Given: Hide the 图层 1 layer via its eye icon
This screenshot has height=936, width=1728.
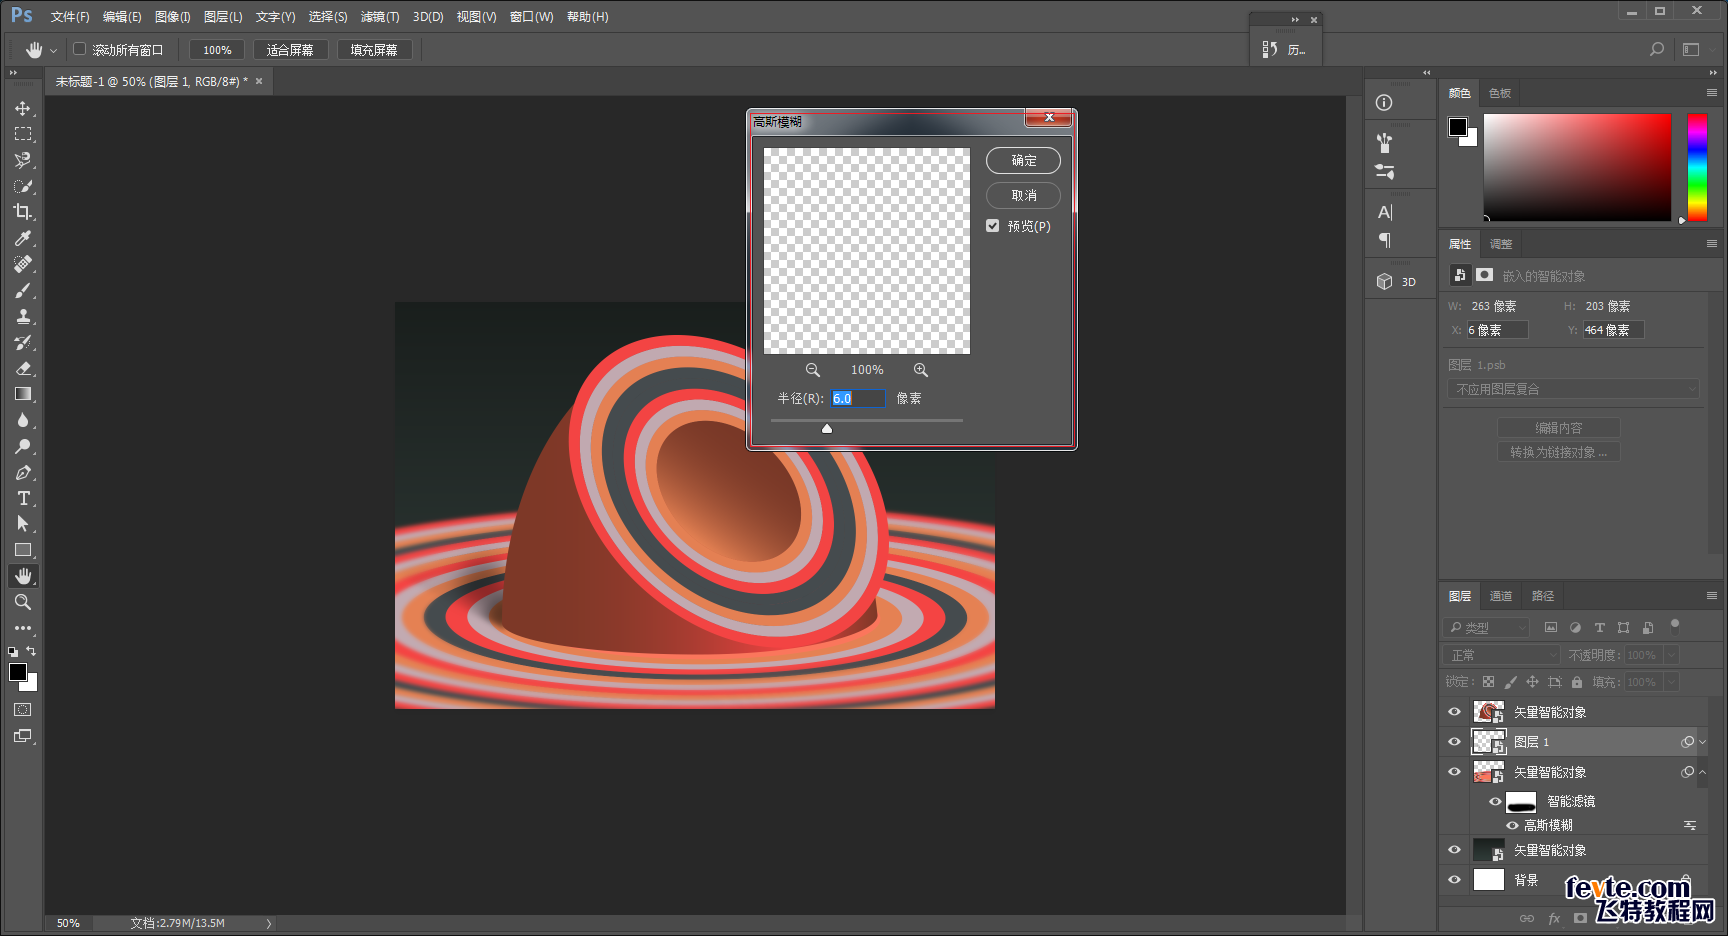Looking at the screenshot, I should tap(1454, 742).
